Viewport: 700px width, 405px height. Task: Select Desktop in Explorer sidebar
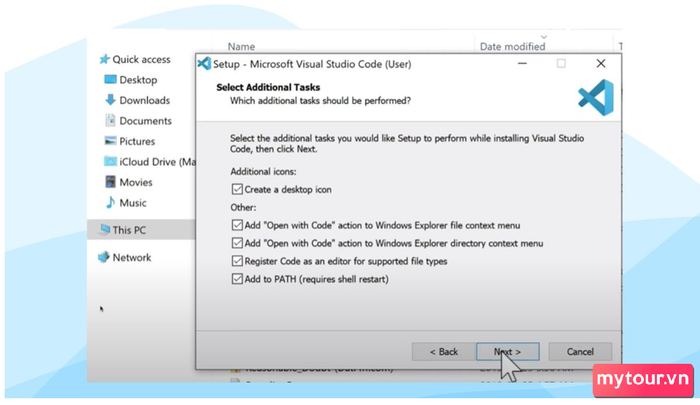click(x=138, y=80)
